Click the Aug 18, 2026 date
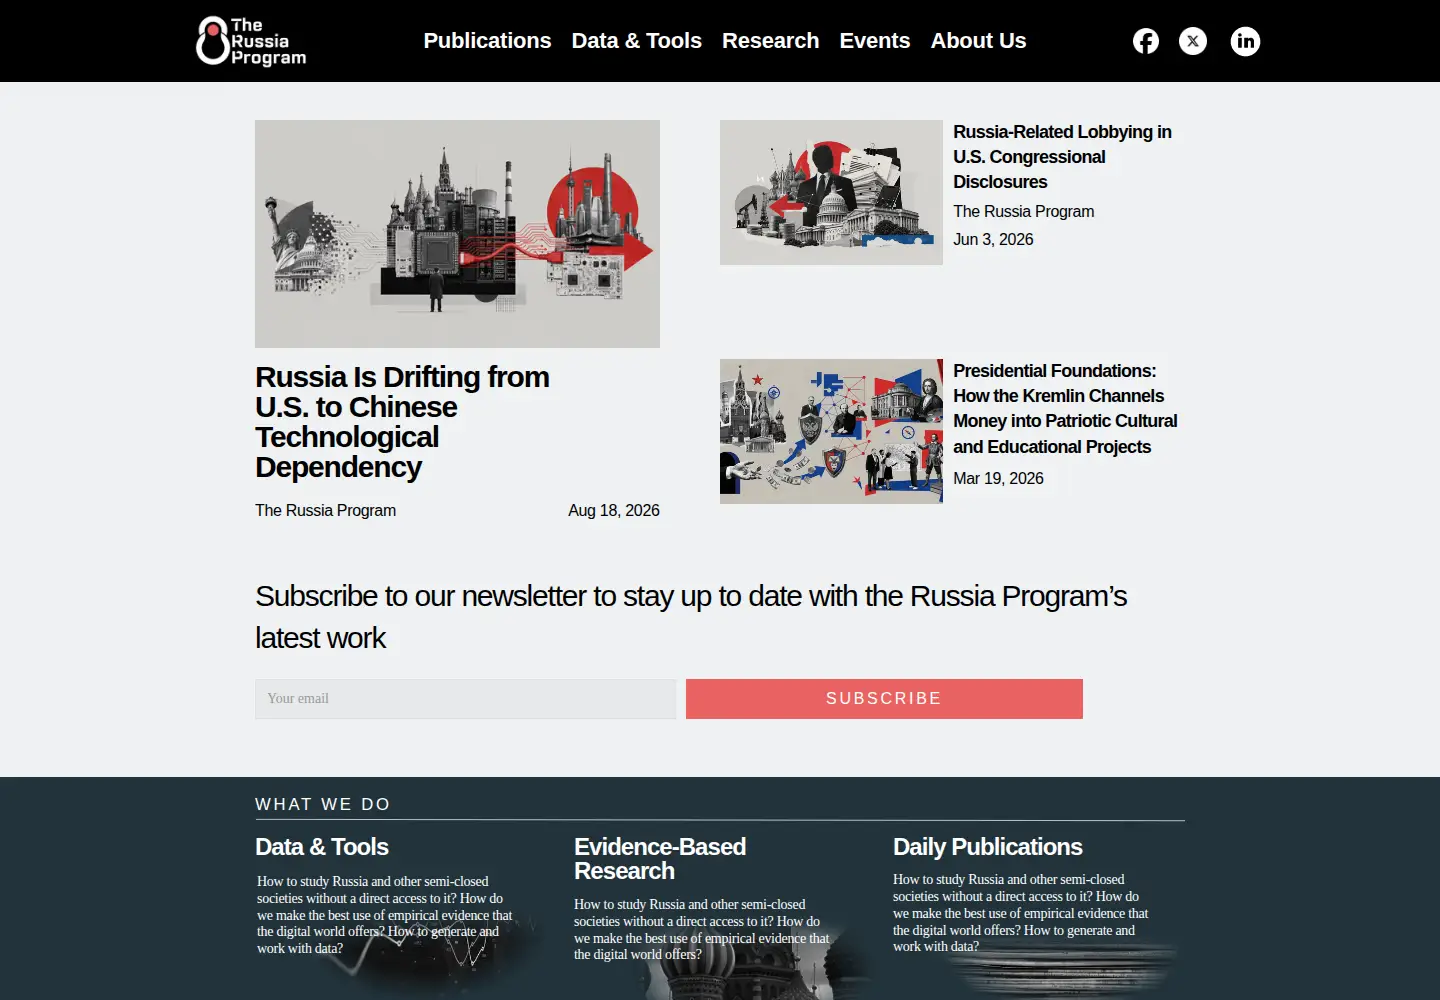 click(x=614, y=511)
